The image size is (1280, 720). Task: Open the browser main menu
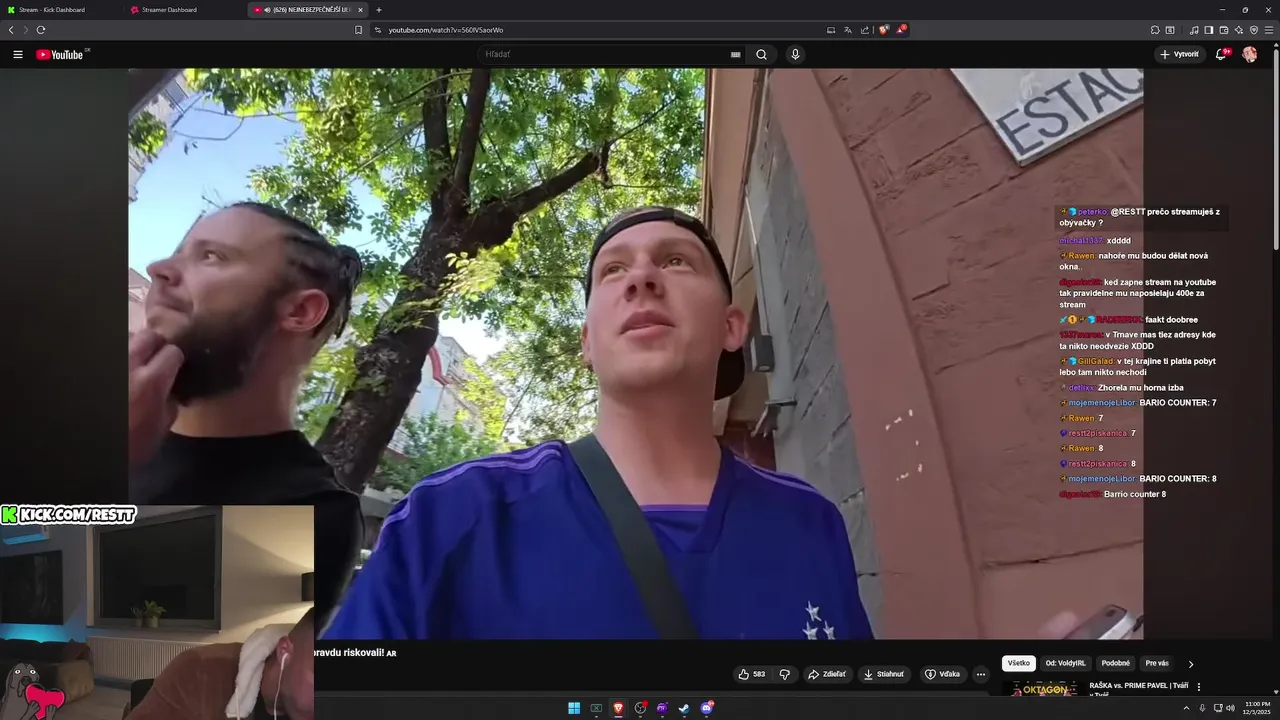click(1269, 30)
